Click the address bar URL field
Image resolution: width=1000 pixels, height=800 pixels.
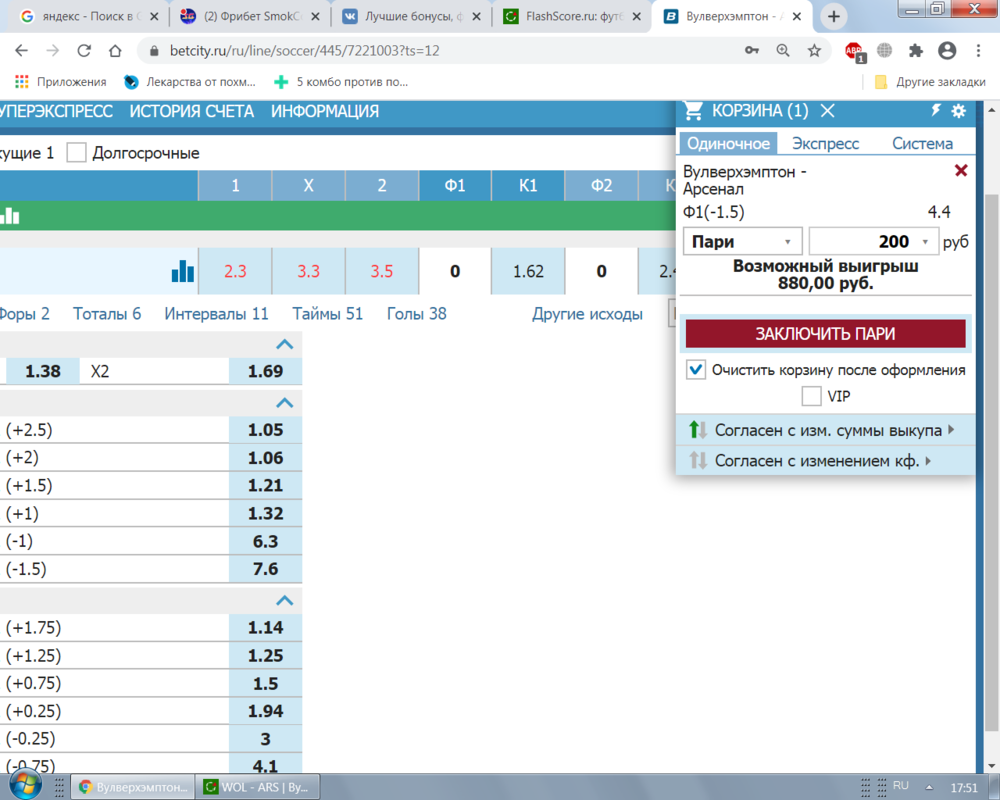click(446, 50)
